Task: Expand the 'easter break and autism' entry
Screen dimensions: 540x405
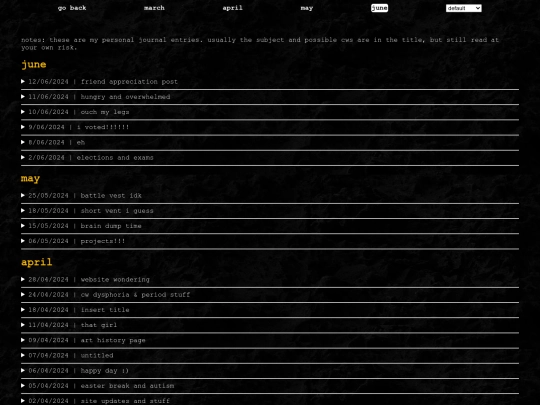Action: point(270,386)
